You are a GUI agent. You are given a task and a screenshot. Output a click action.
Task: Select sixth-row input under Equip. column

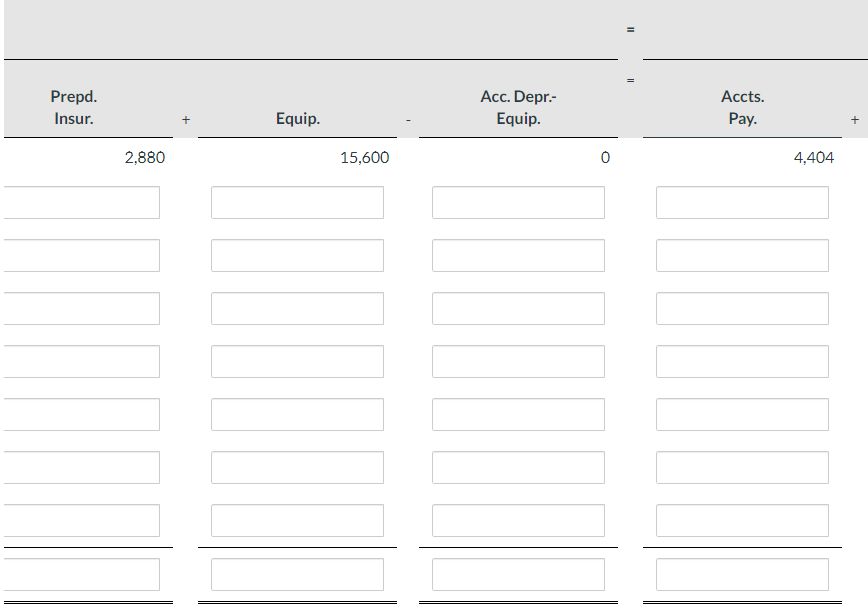[297, 467]
